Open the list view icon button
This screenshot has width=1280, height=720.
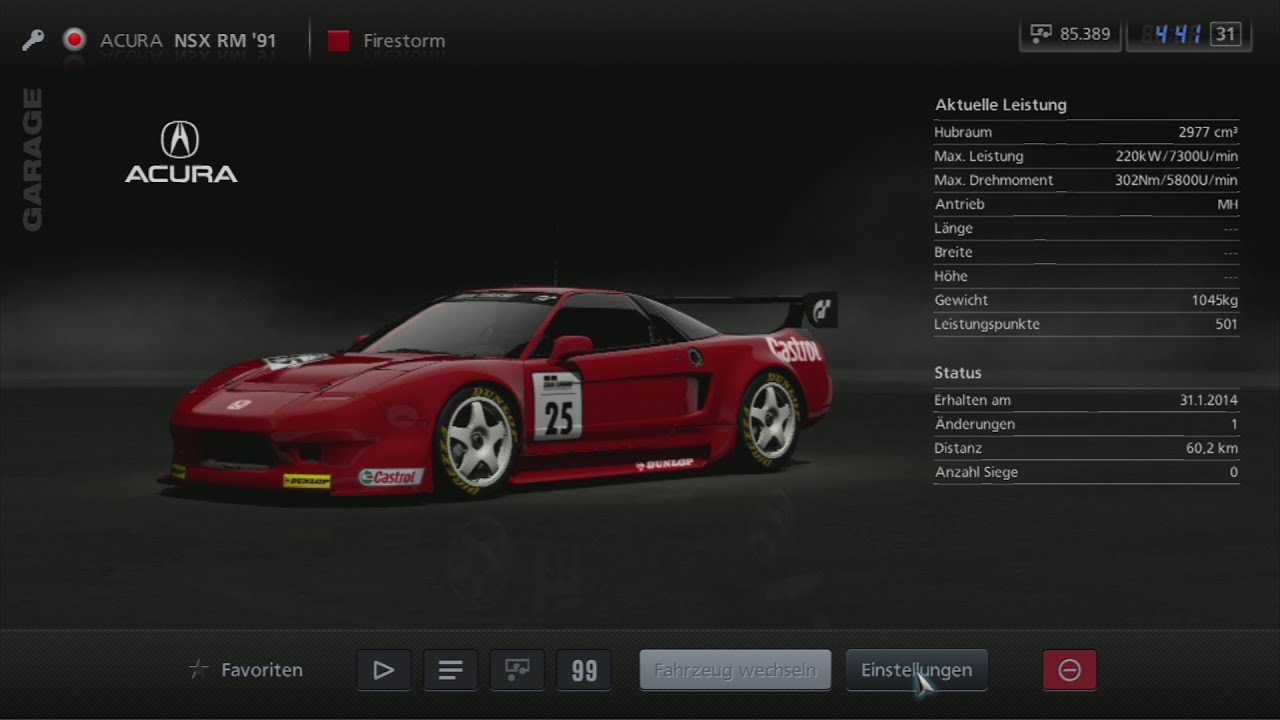pos(450,670)
